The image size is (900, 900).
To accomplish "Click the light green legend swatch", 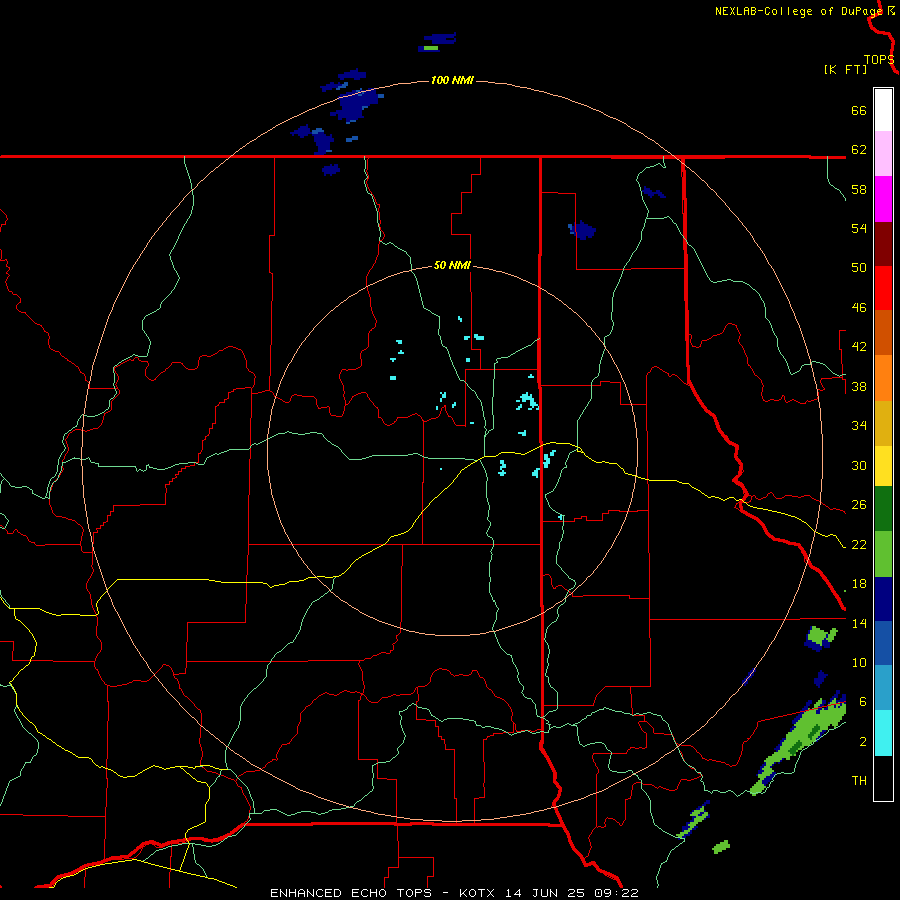I will 883,554.
